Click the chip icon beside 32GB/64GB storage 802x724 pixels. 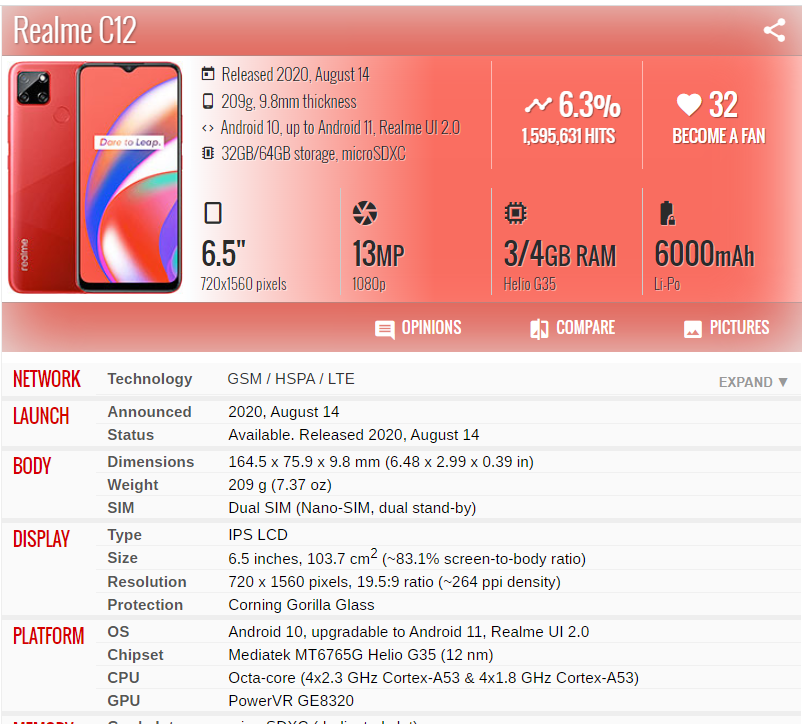point(208,153)
